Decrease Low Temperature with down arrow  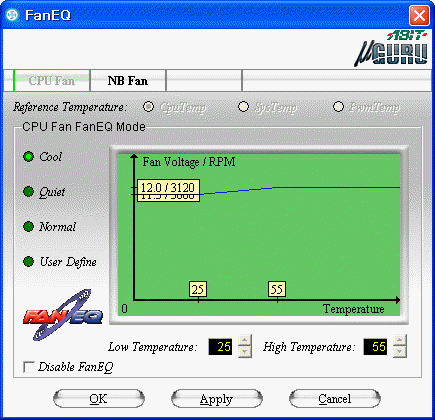tap(245, 352)
